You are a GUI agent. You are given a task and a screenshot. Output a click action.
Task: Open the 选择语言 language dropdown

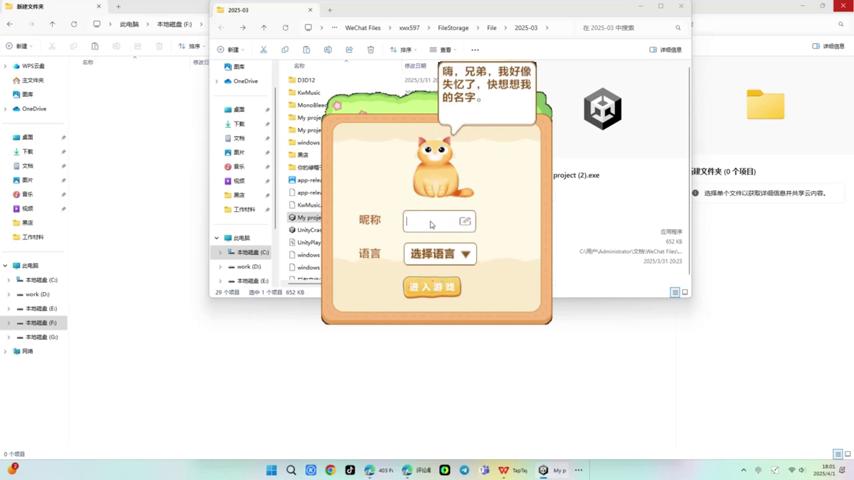tap(440, 254)
